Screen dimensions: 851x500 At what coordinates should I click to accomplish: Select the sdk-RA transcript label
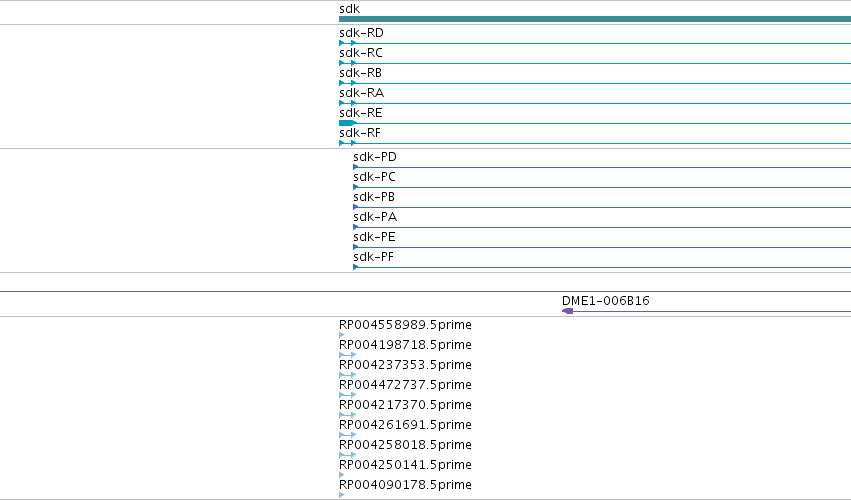361,93
